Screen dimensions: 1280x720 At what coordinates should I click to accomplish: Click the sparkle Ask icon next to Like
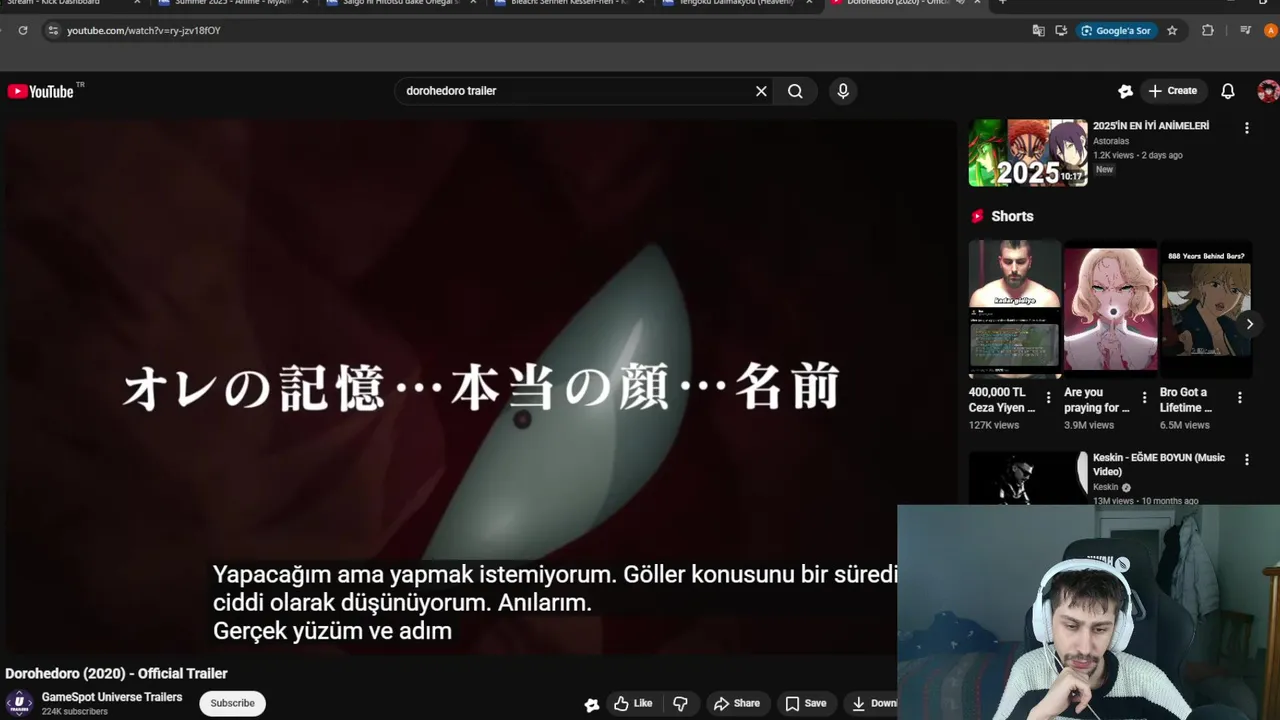tap(592, 705)
